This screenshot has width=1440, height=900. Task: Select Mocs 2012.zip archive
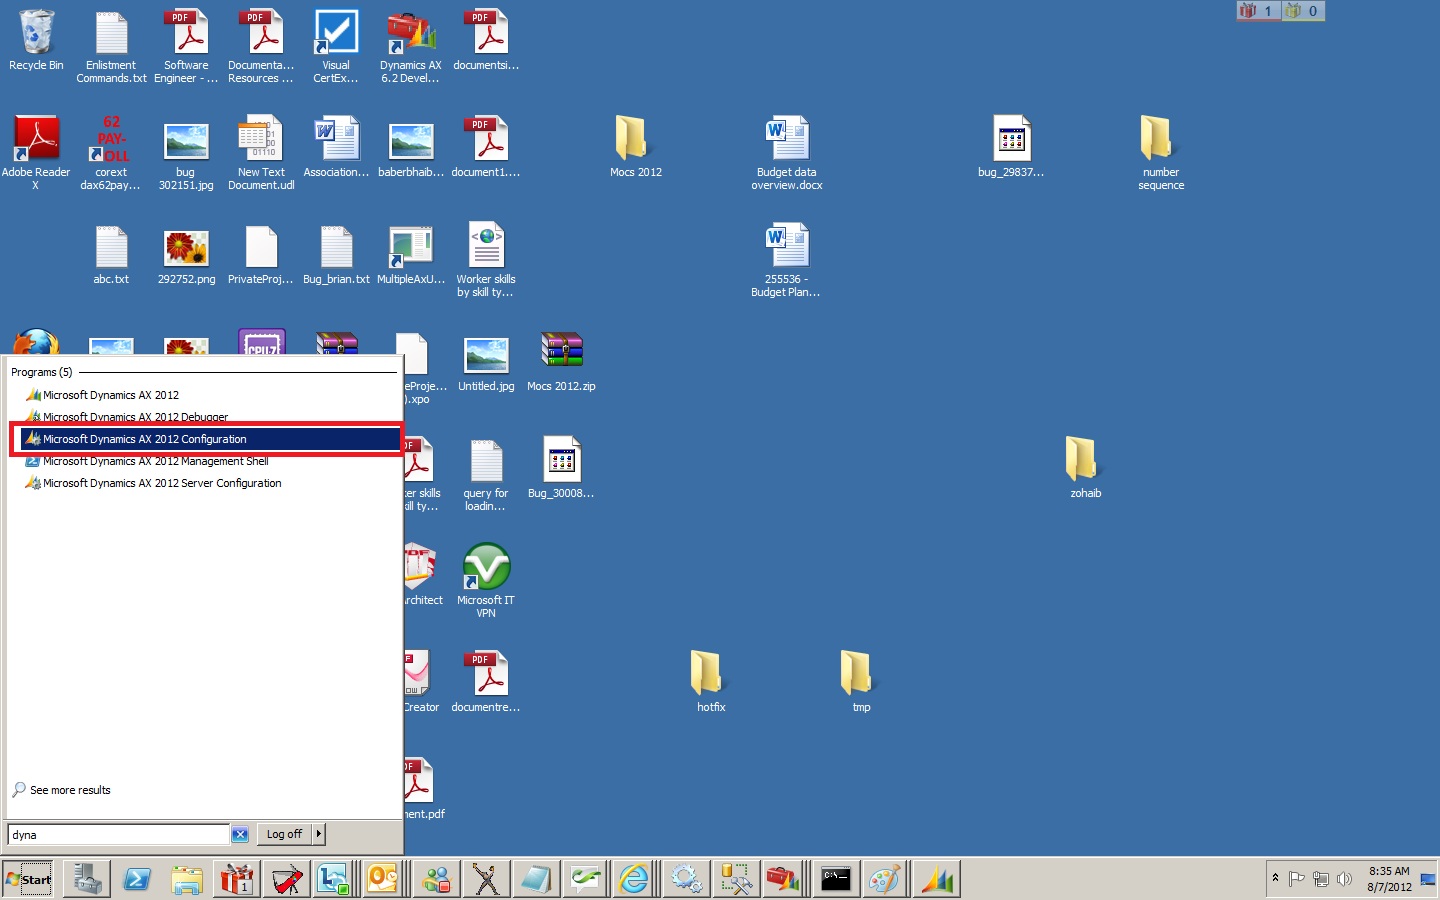coord(561,363)
